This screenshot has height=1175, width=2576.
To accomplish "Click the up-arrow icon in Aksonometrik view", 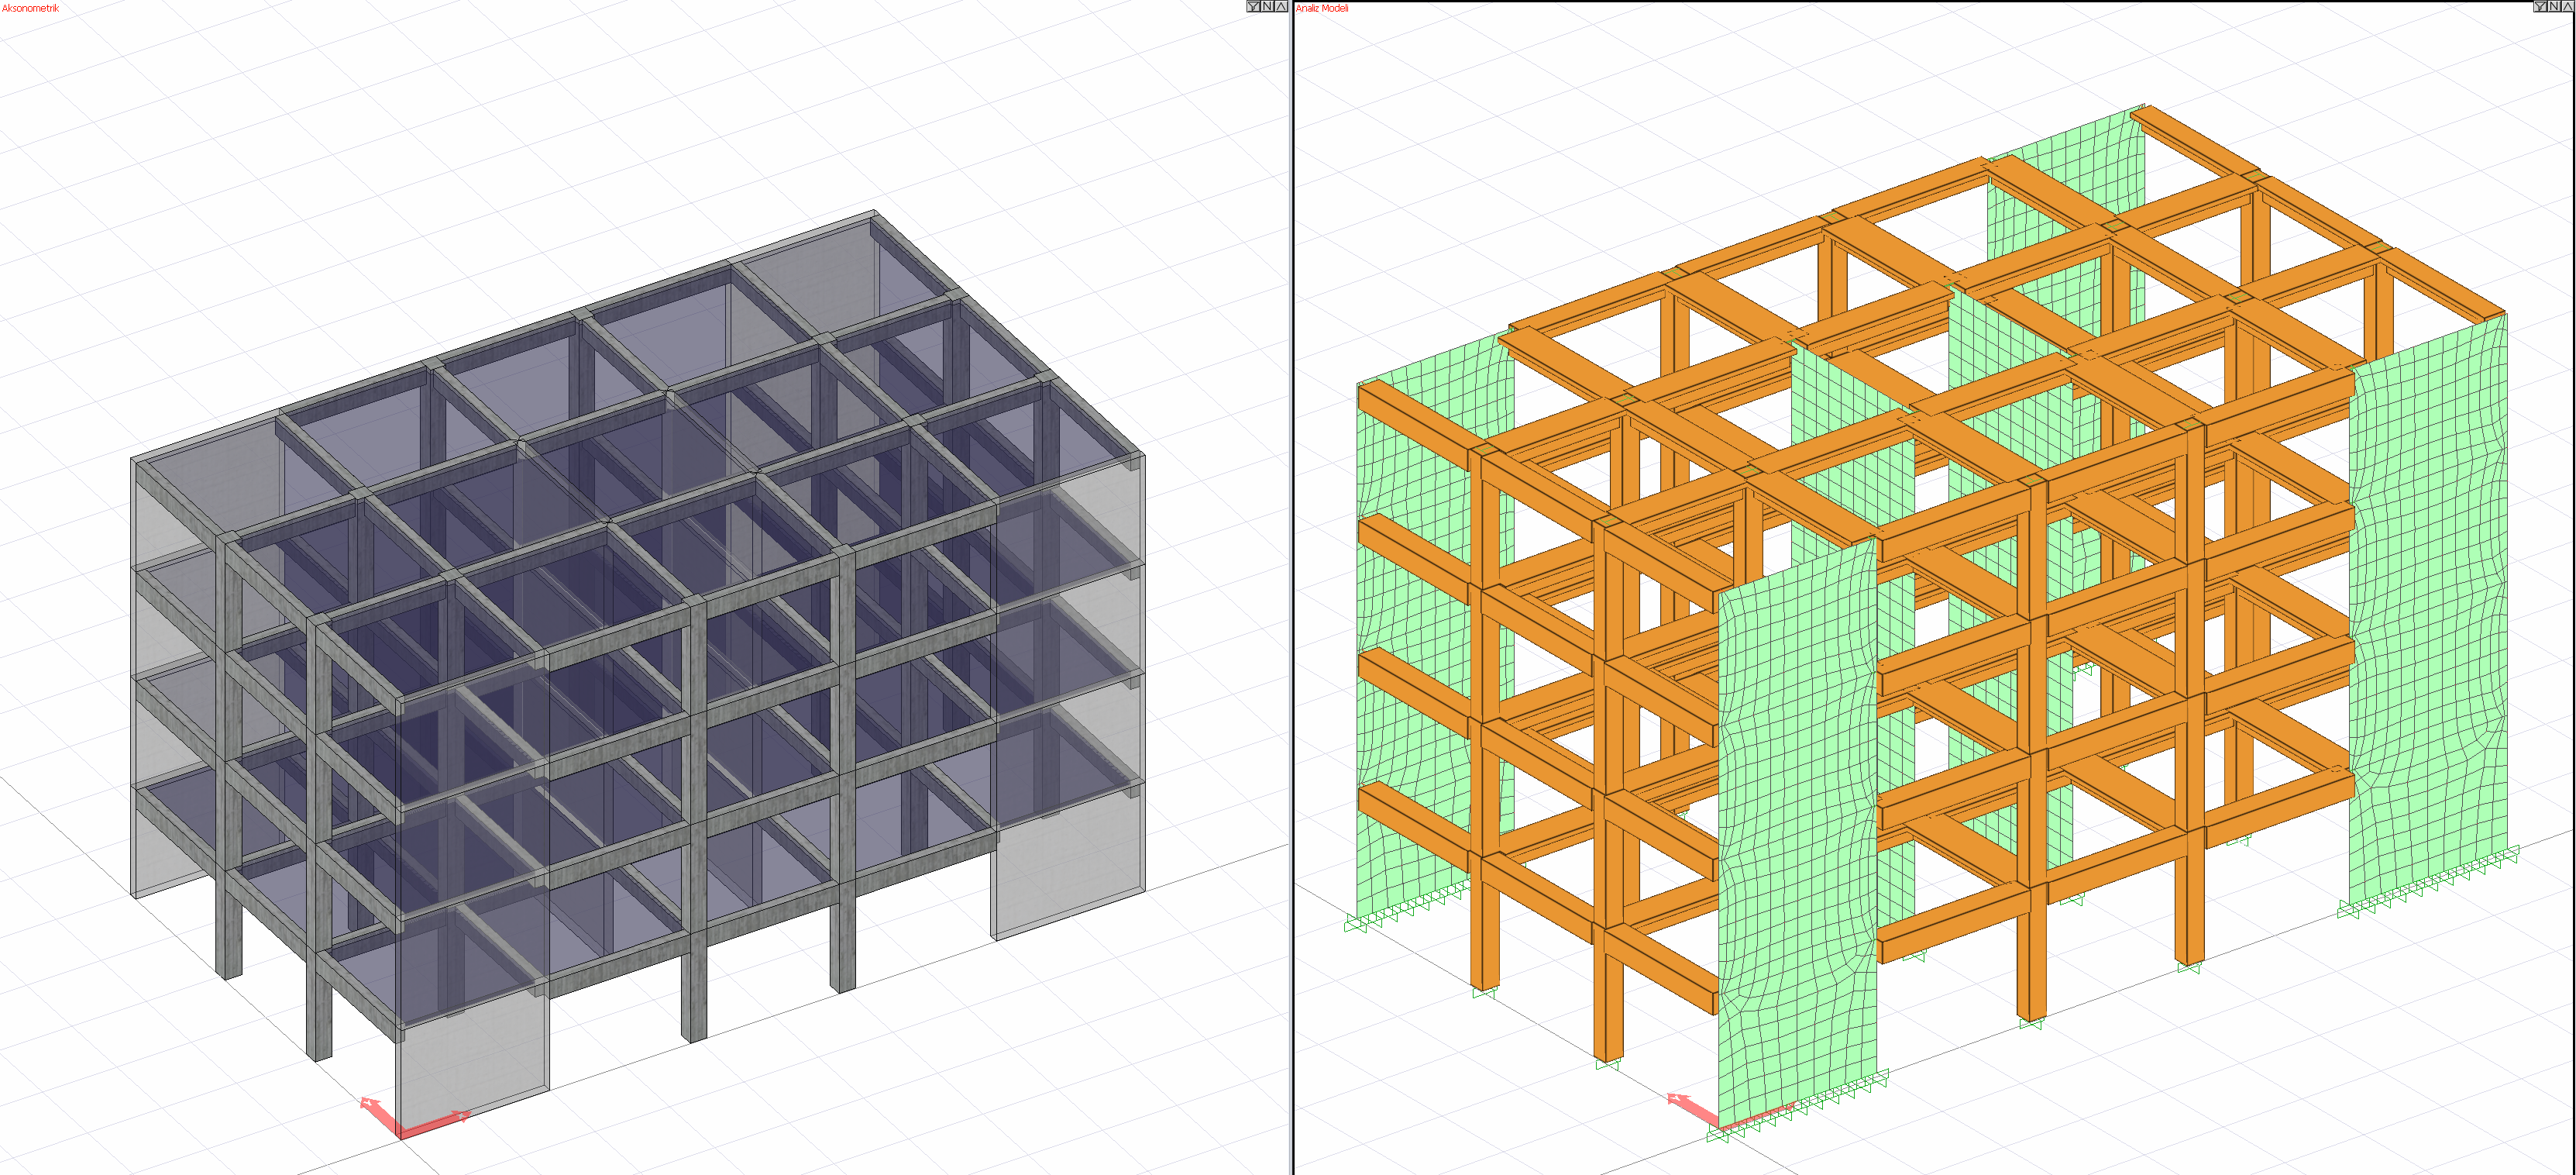I will coord(1281,7).
